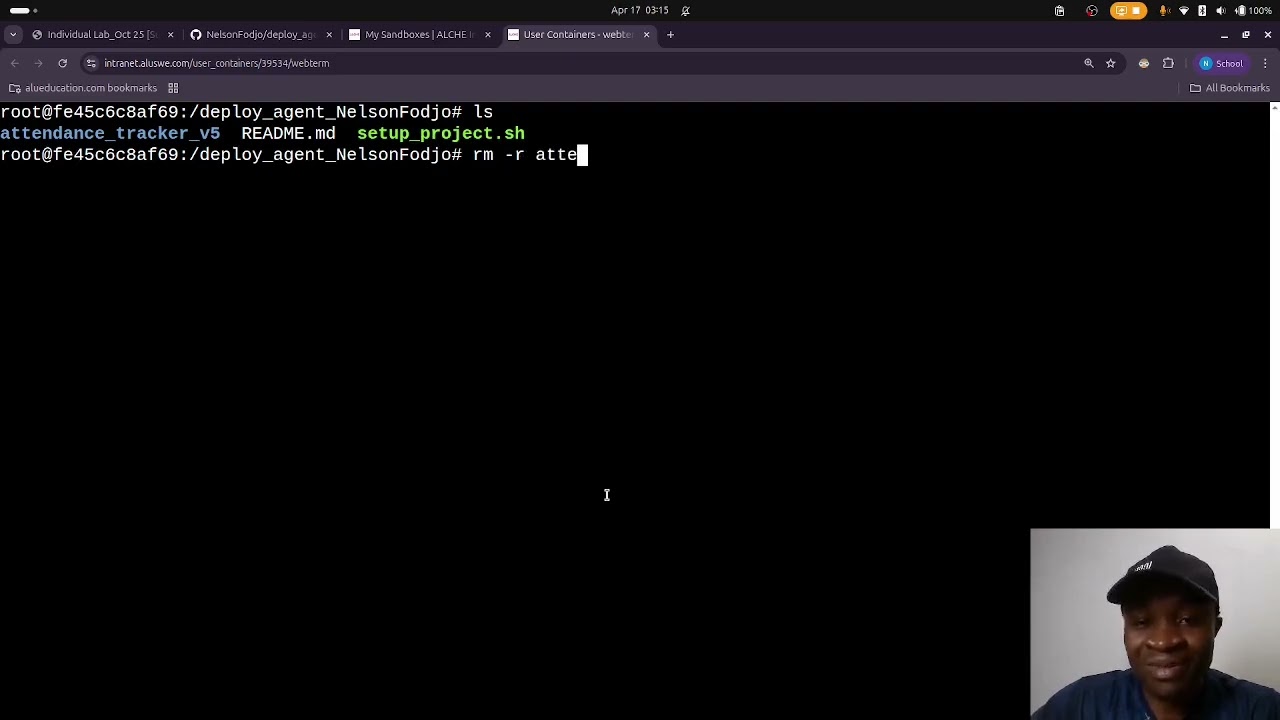The width and height of the screenshot is (1280, 720).
Task: Expand the tab search dropdown
Action: 13,34
